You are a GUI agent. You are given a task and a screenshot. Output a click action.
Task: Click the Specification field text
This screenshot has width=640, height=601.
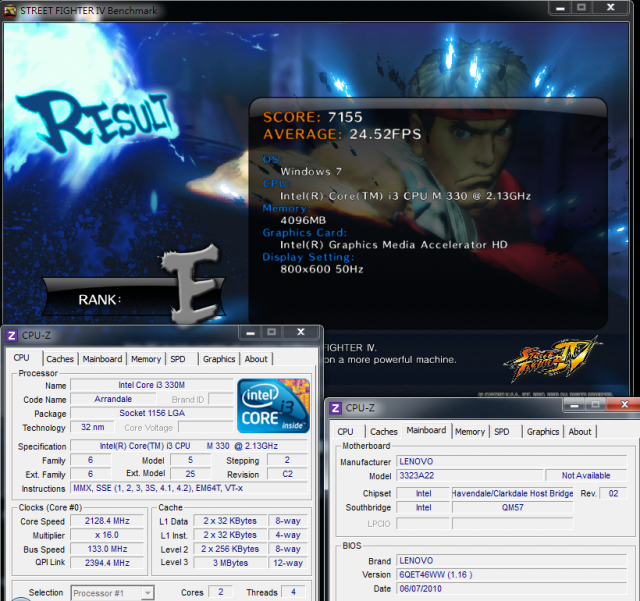189,446
